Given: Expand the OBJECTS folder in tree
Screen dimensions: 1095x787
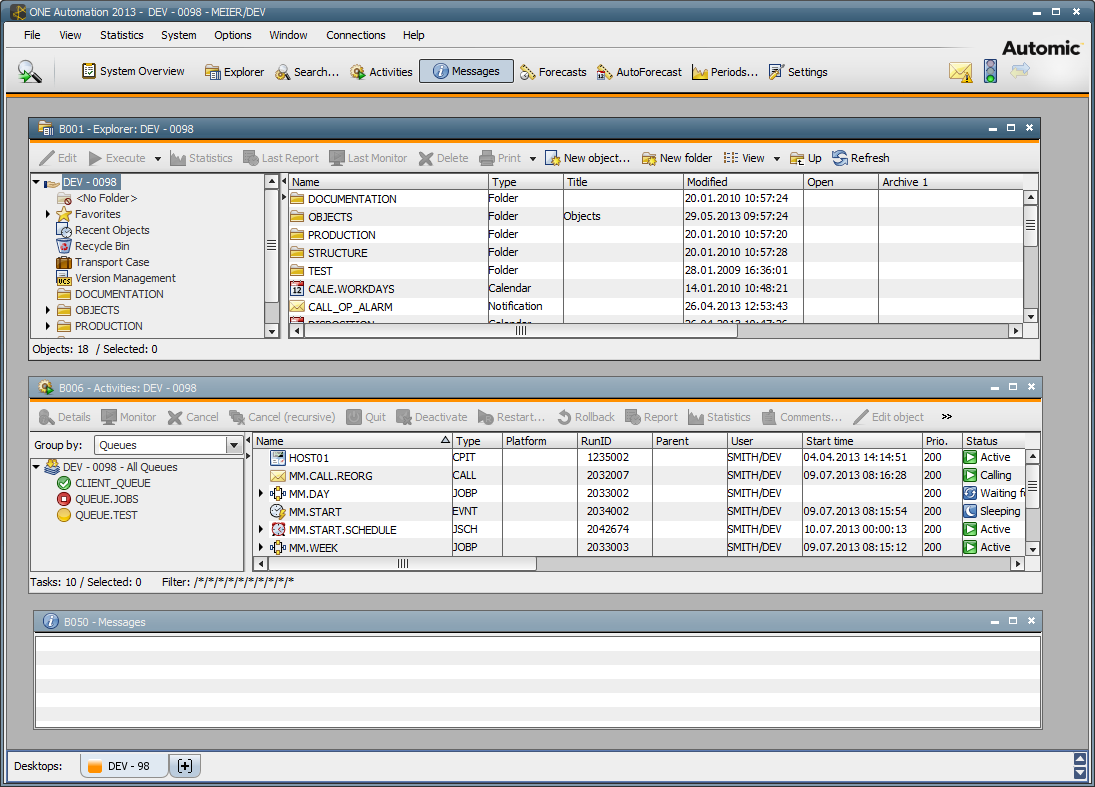Looking at the screenshot, I should (47, 310).
